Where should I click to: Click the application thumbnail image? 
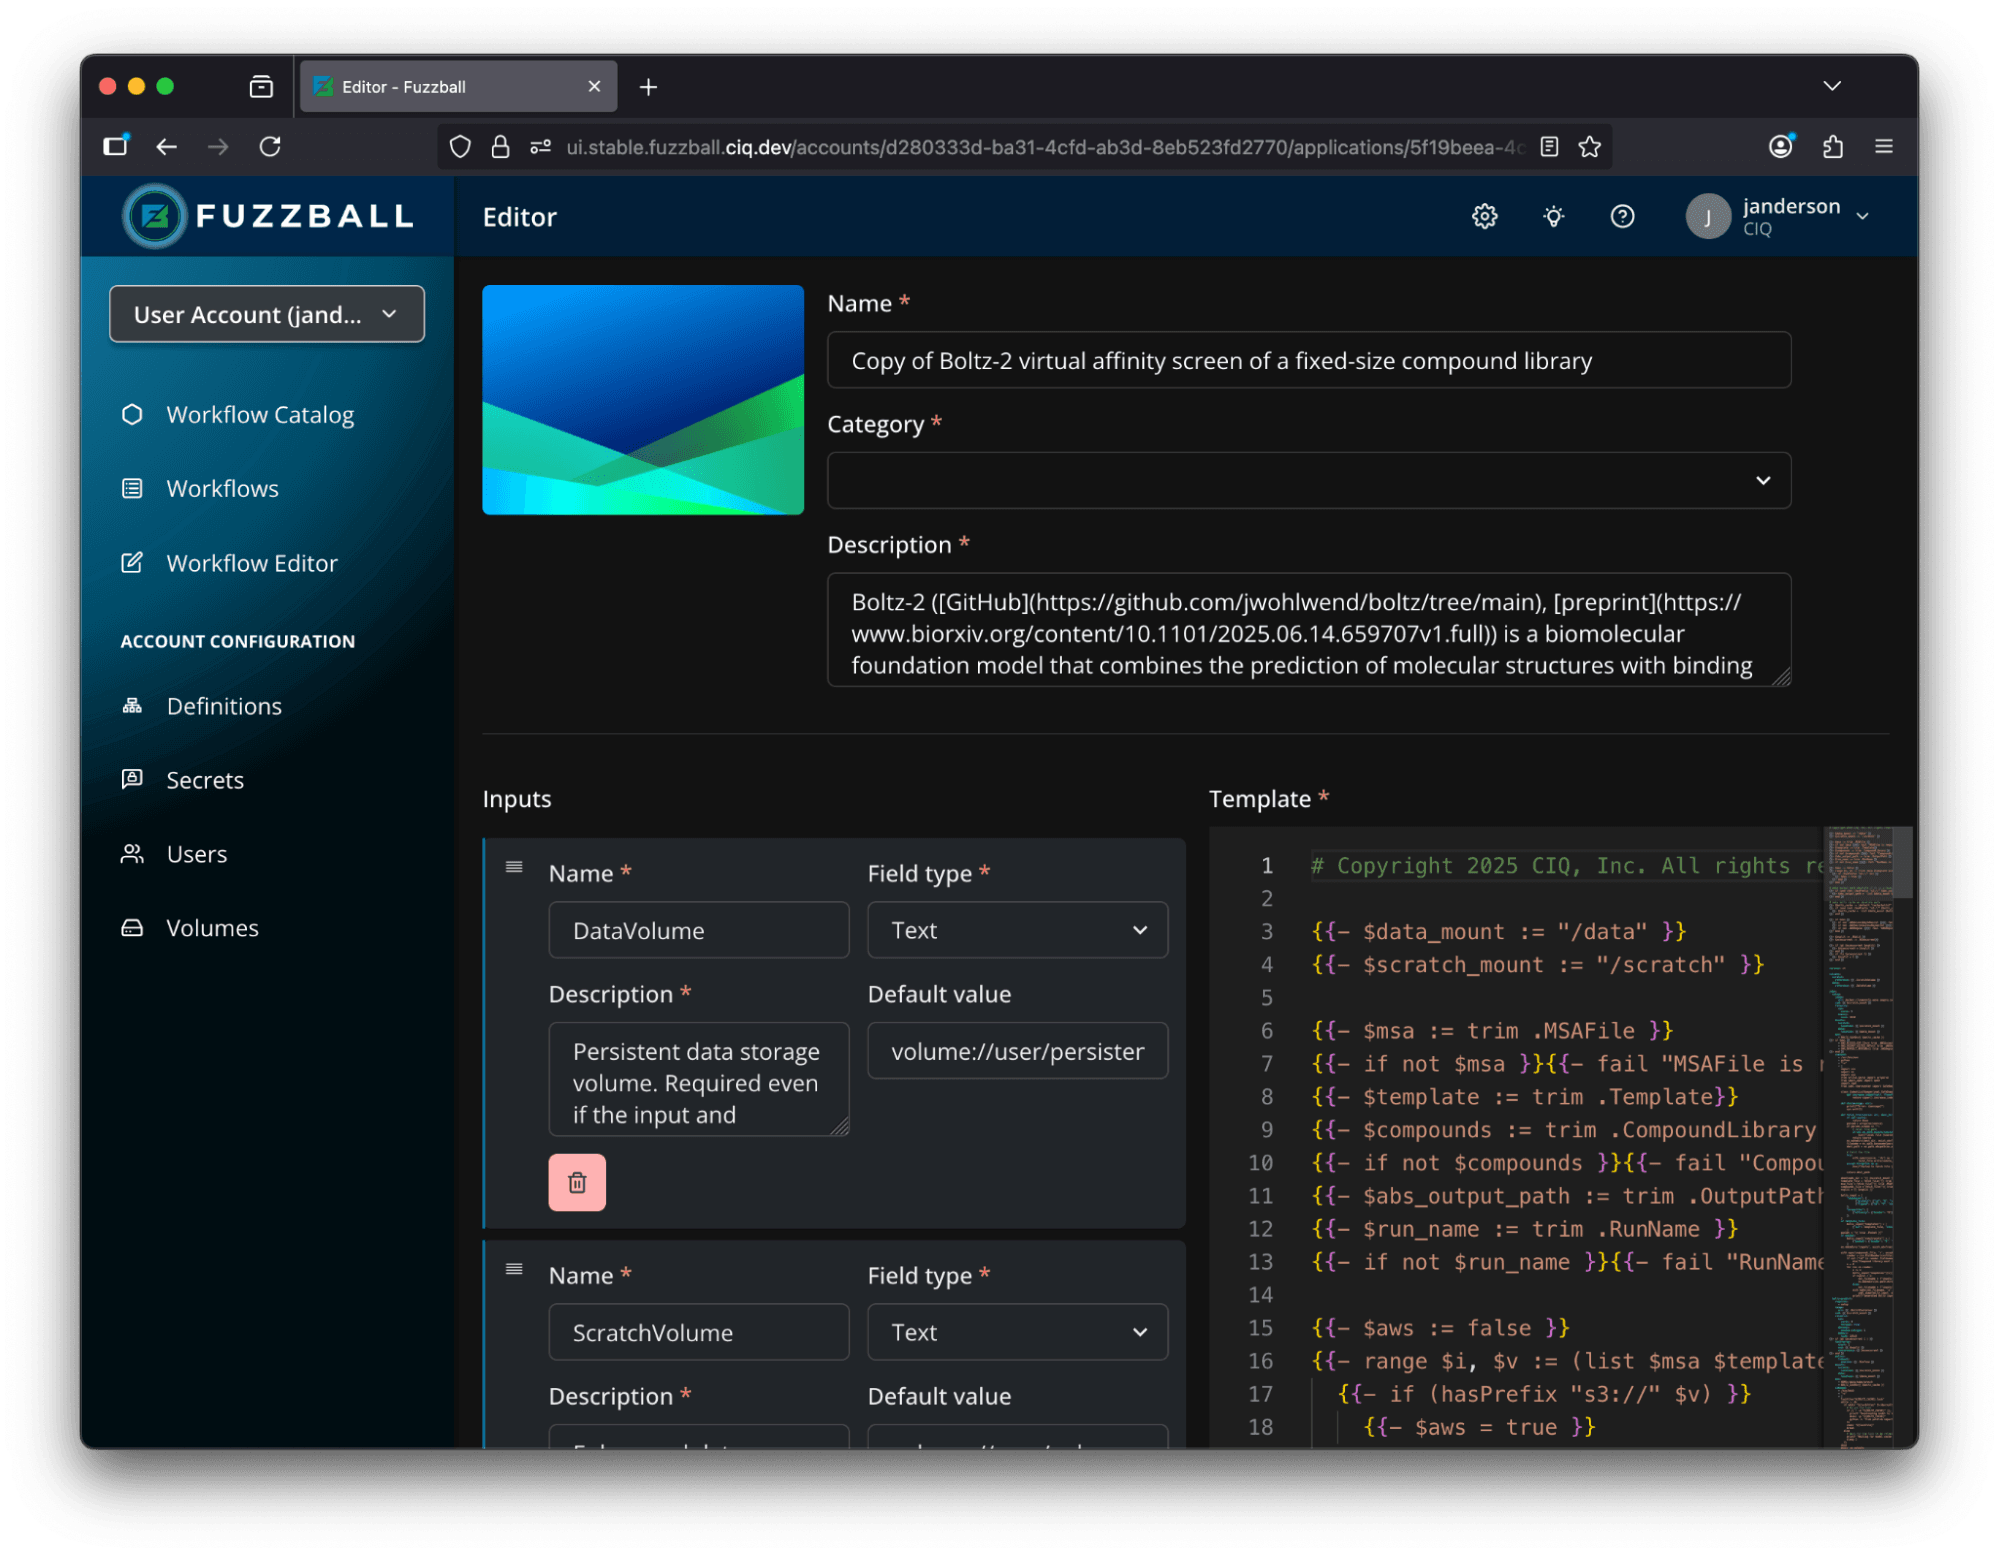point(643,400)
